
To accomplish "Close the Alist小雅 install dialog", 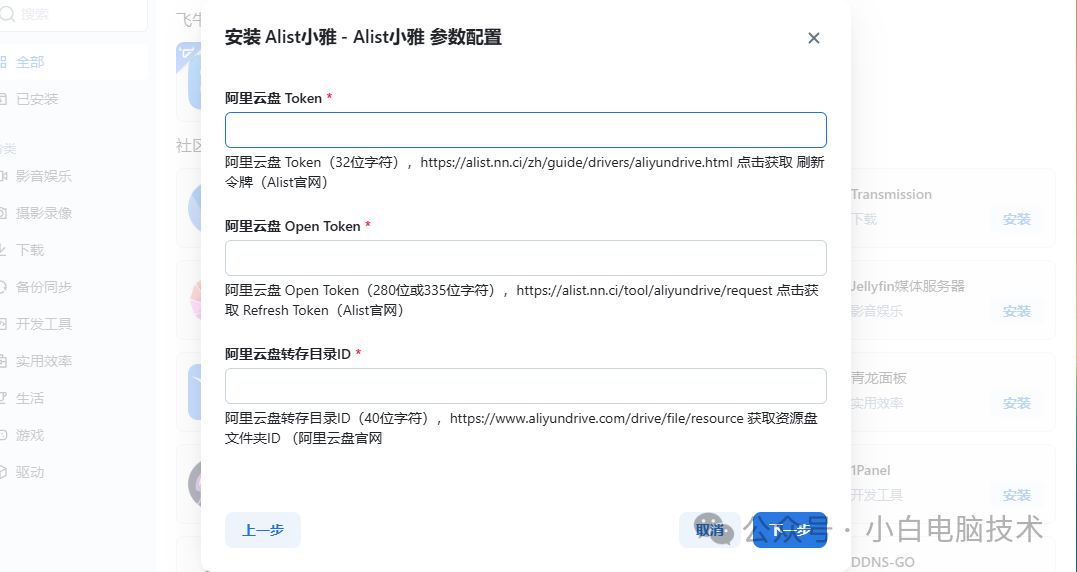I will [813, 38].
